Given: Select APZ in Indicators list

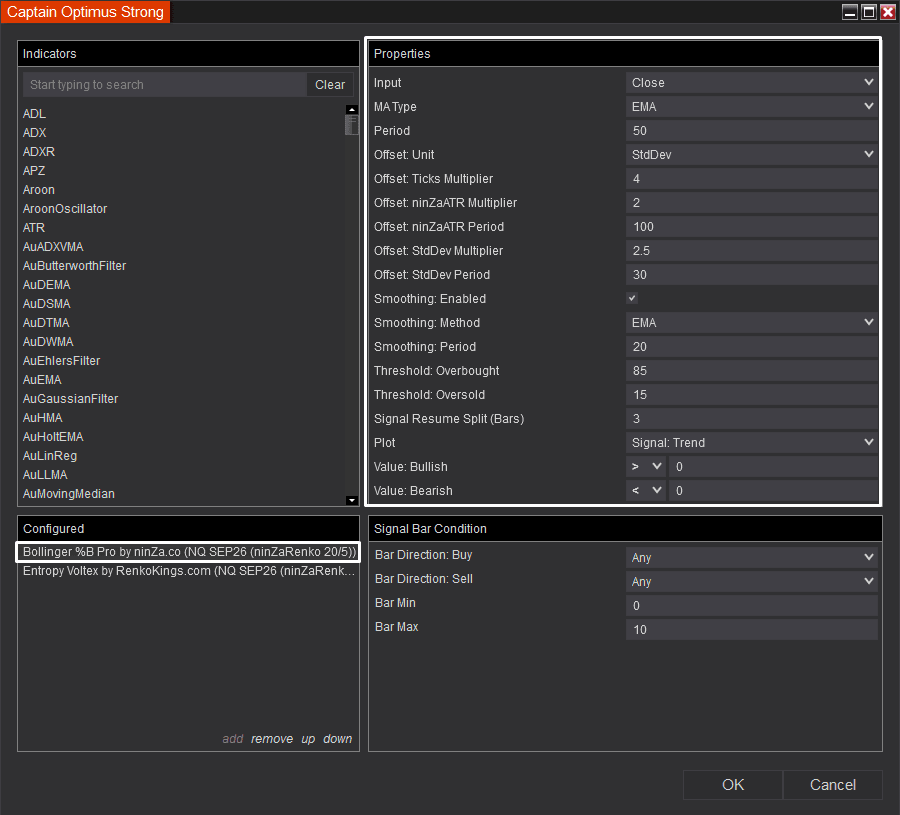Looking at the screenshot, I should 34,170.
